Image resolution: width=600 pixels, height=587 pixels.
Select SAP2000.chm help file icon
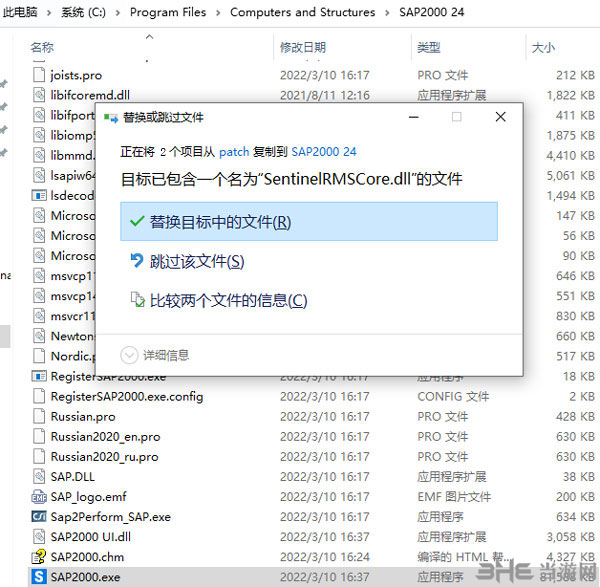(x=39, y=557)
